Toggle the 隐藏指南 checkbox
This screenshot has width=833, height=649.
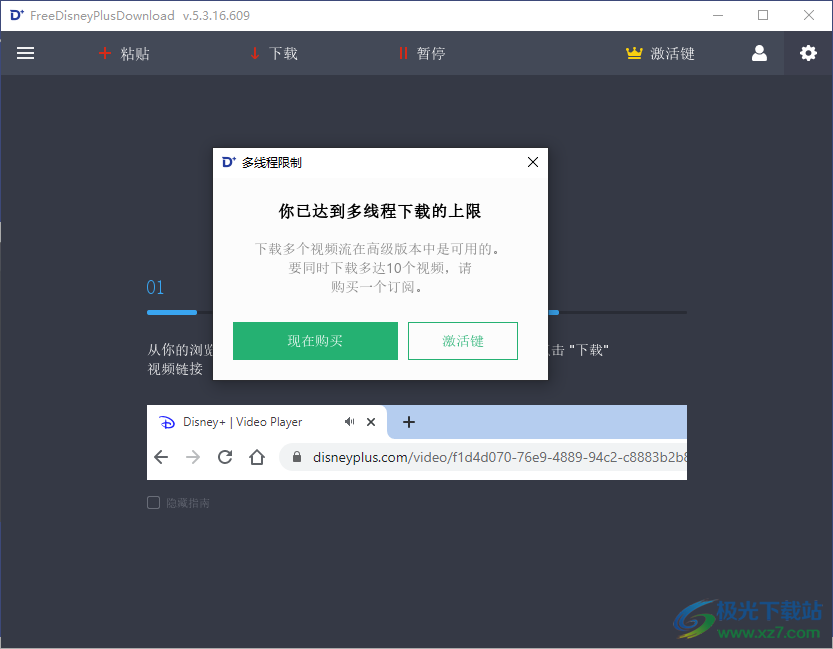point(154,502)
